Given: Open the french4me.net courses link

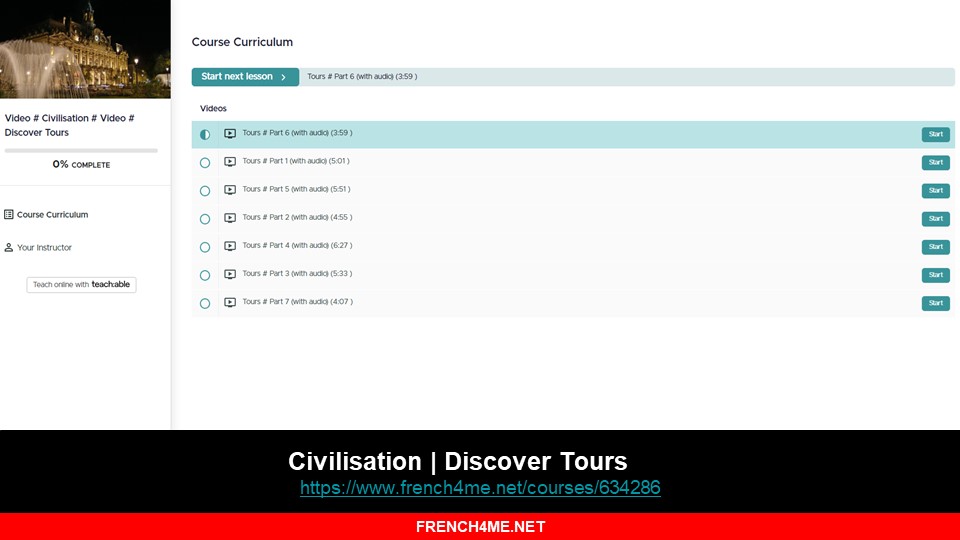Looking at the screenshot, I should tap(480, 488).
